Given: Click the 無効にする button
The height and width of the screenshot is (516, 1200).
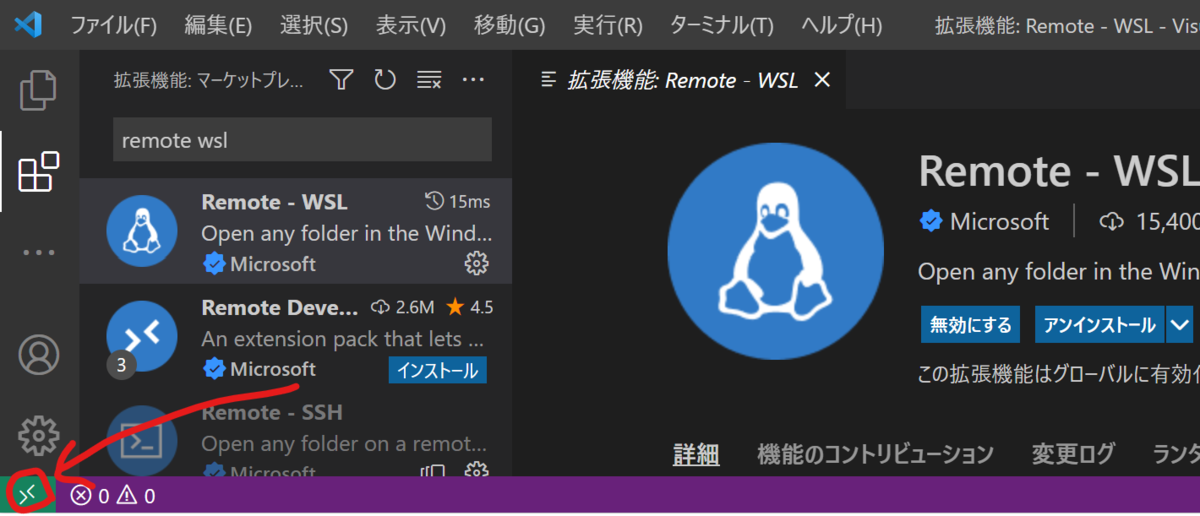Looking at the screenshot, I should coord(970,325).
